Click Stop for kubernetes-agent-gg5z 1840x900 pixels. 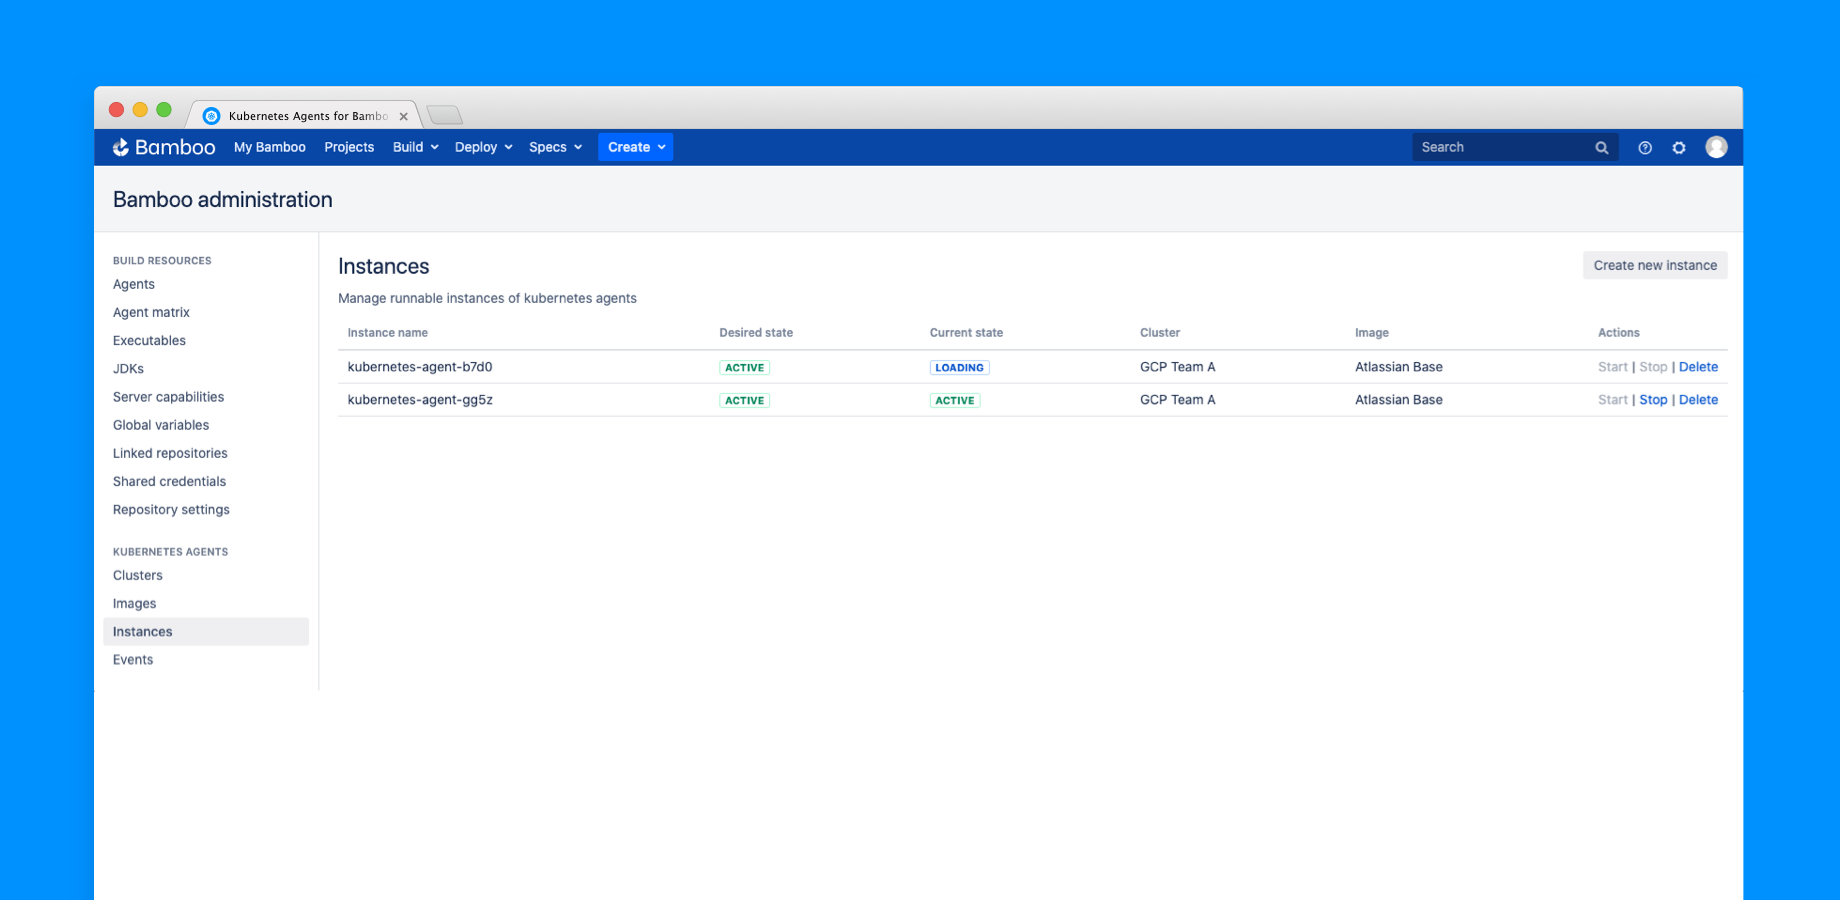point(1653,400)
